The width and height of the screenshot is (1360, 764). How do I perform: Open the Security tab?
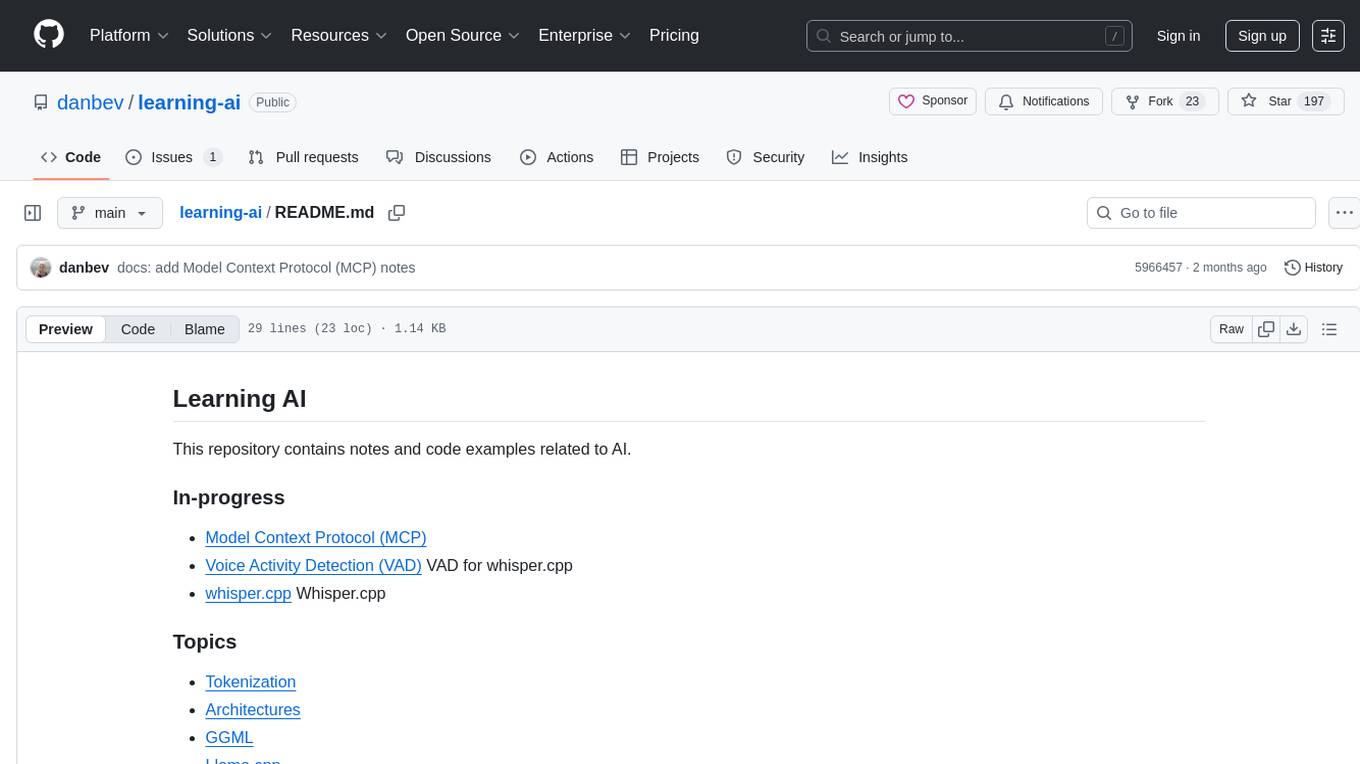[x=765, y=157]
